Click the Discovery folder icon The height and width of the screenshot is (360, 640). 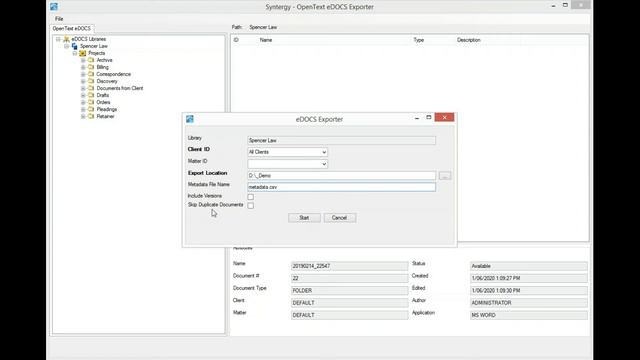pyautogui.click(x=91, y=81)
